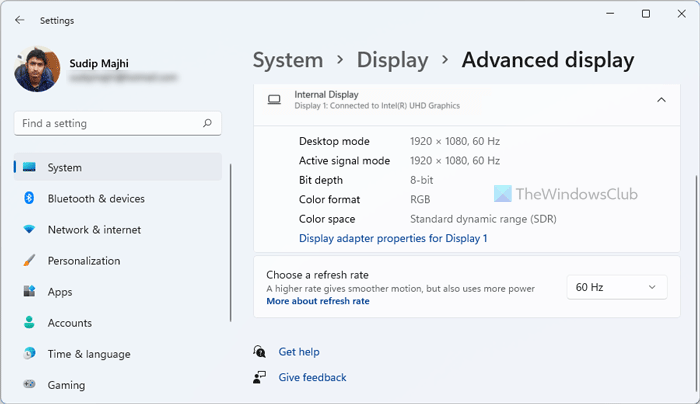The height and width of the screenshot is (404, 700).
Task: Click Sudip Majhi profile picture
Action: pyautogui.click(x=39, y=67)
